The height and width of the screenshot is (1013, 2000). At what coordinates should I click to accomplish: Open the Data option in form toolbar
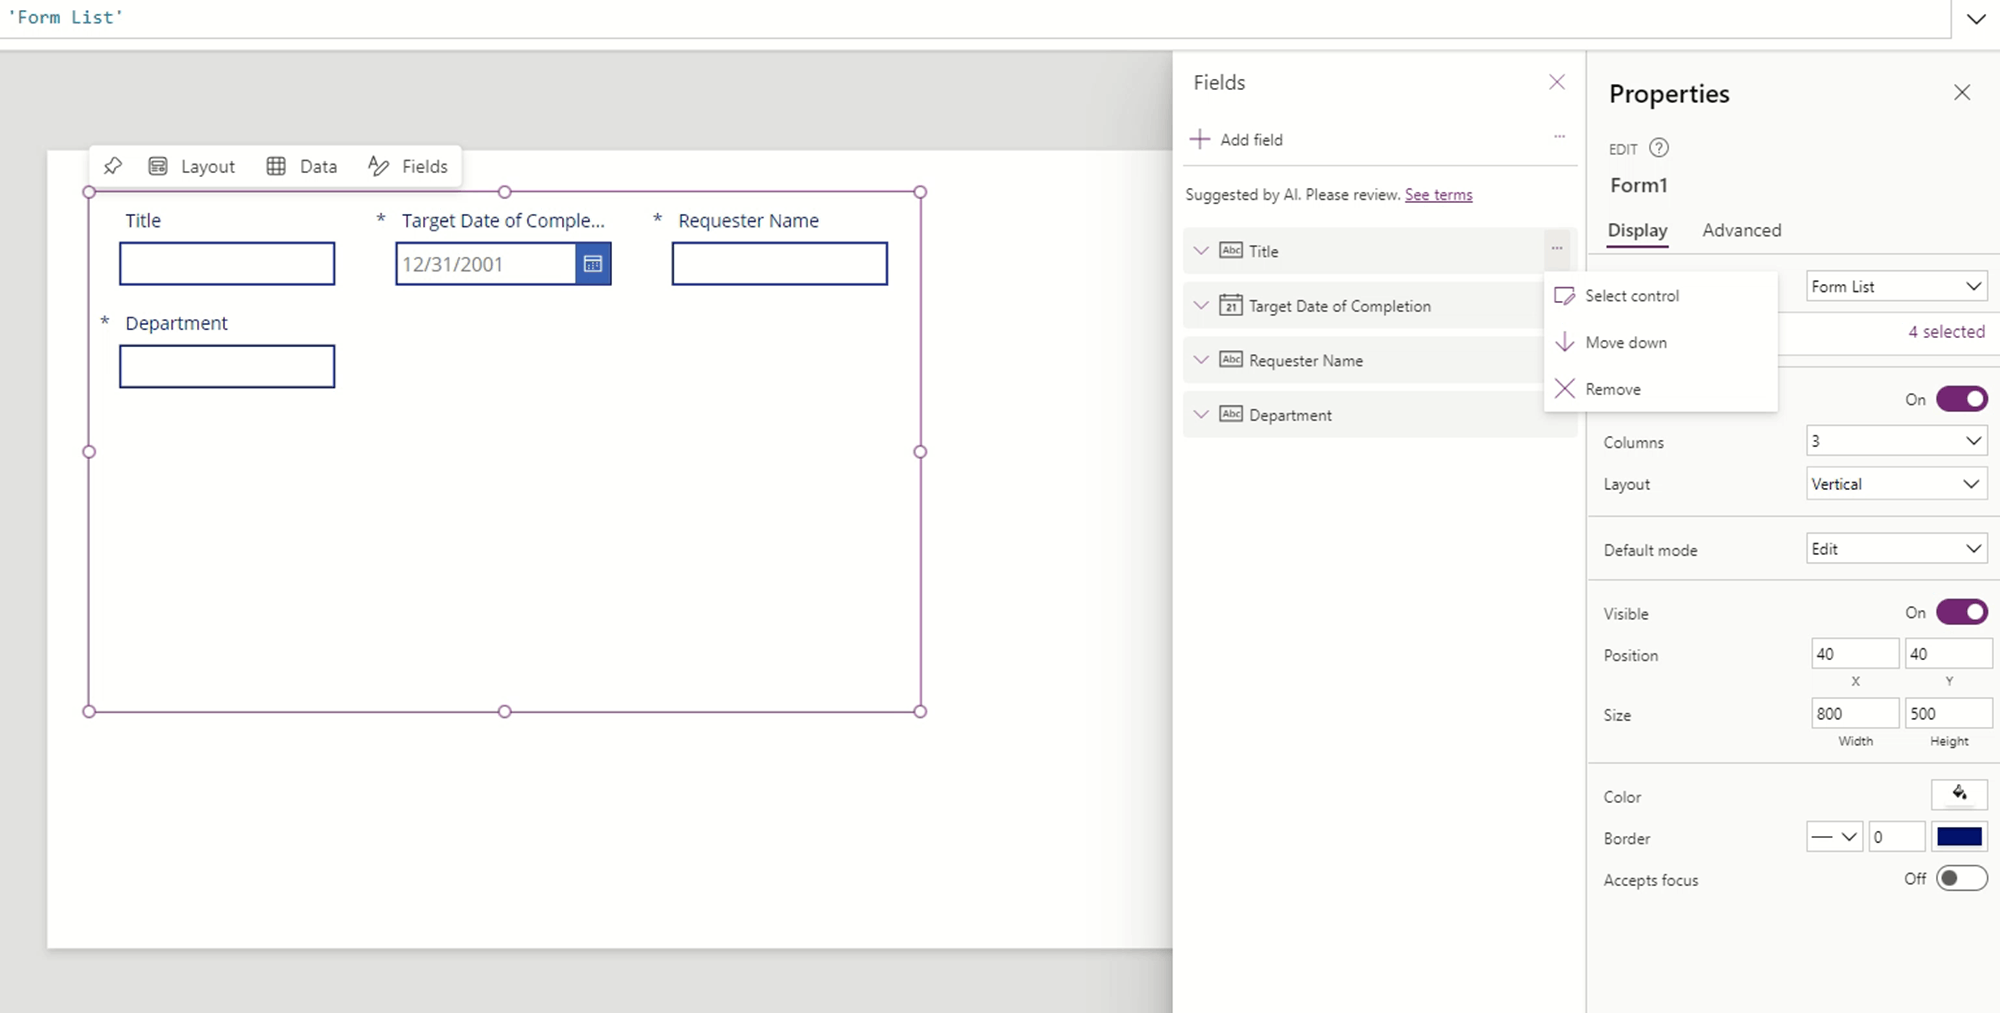[302, 166]
